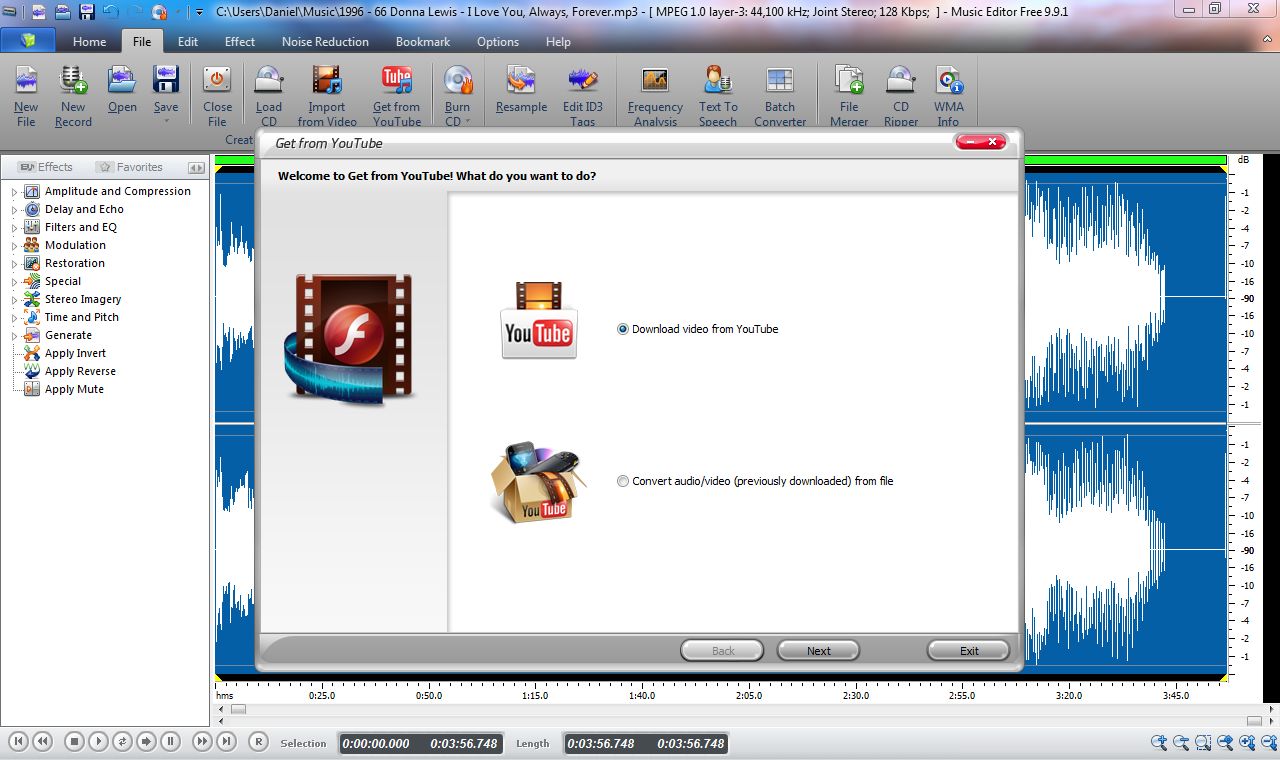Click the Play button
This screenshot has height=760, width=1280.
[x=98, y=741]
